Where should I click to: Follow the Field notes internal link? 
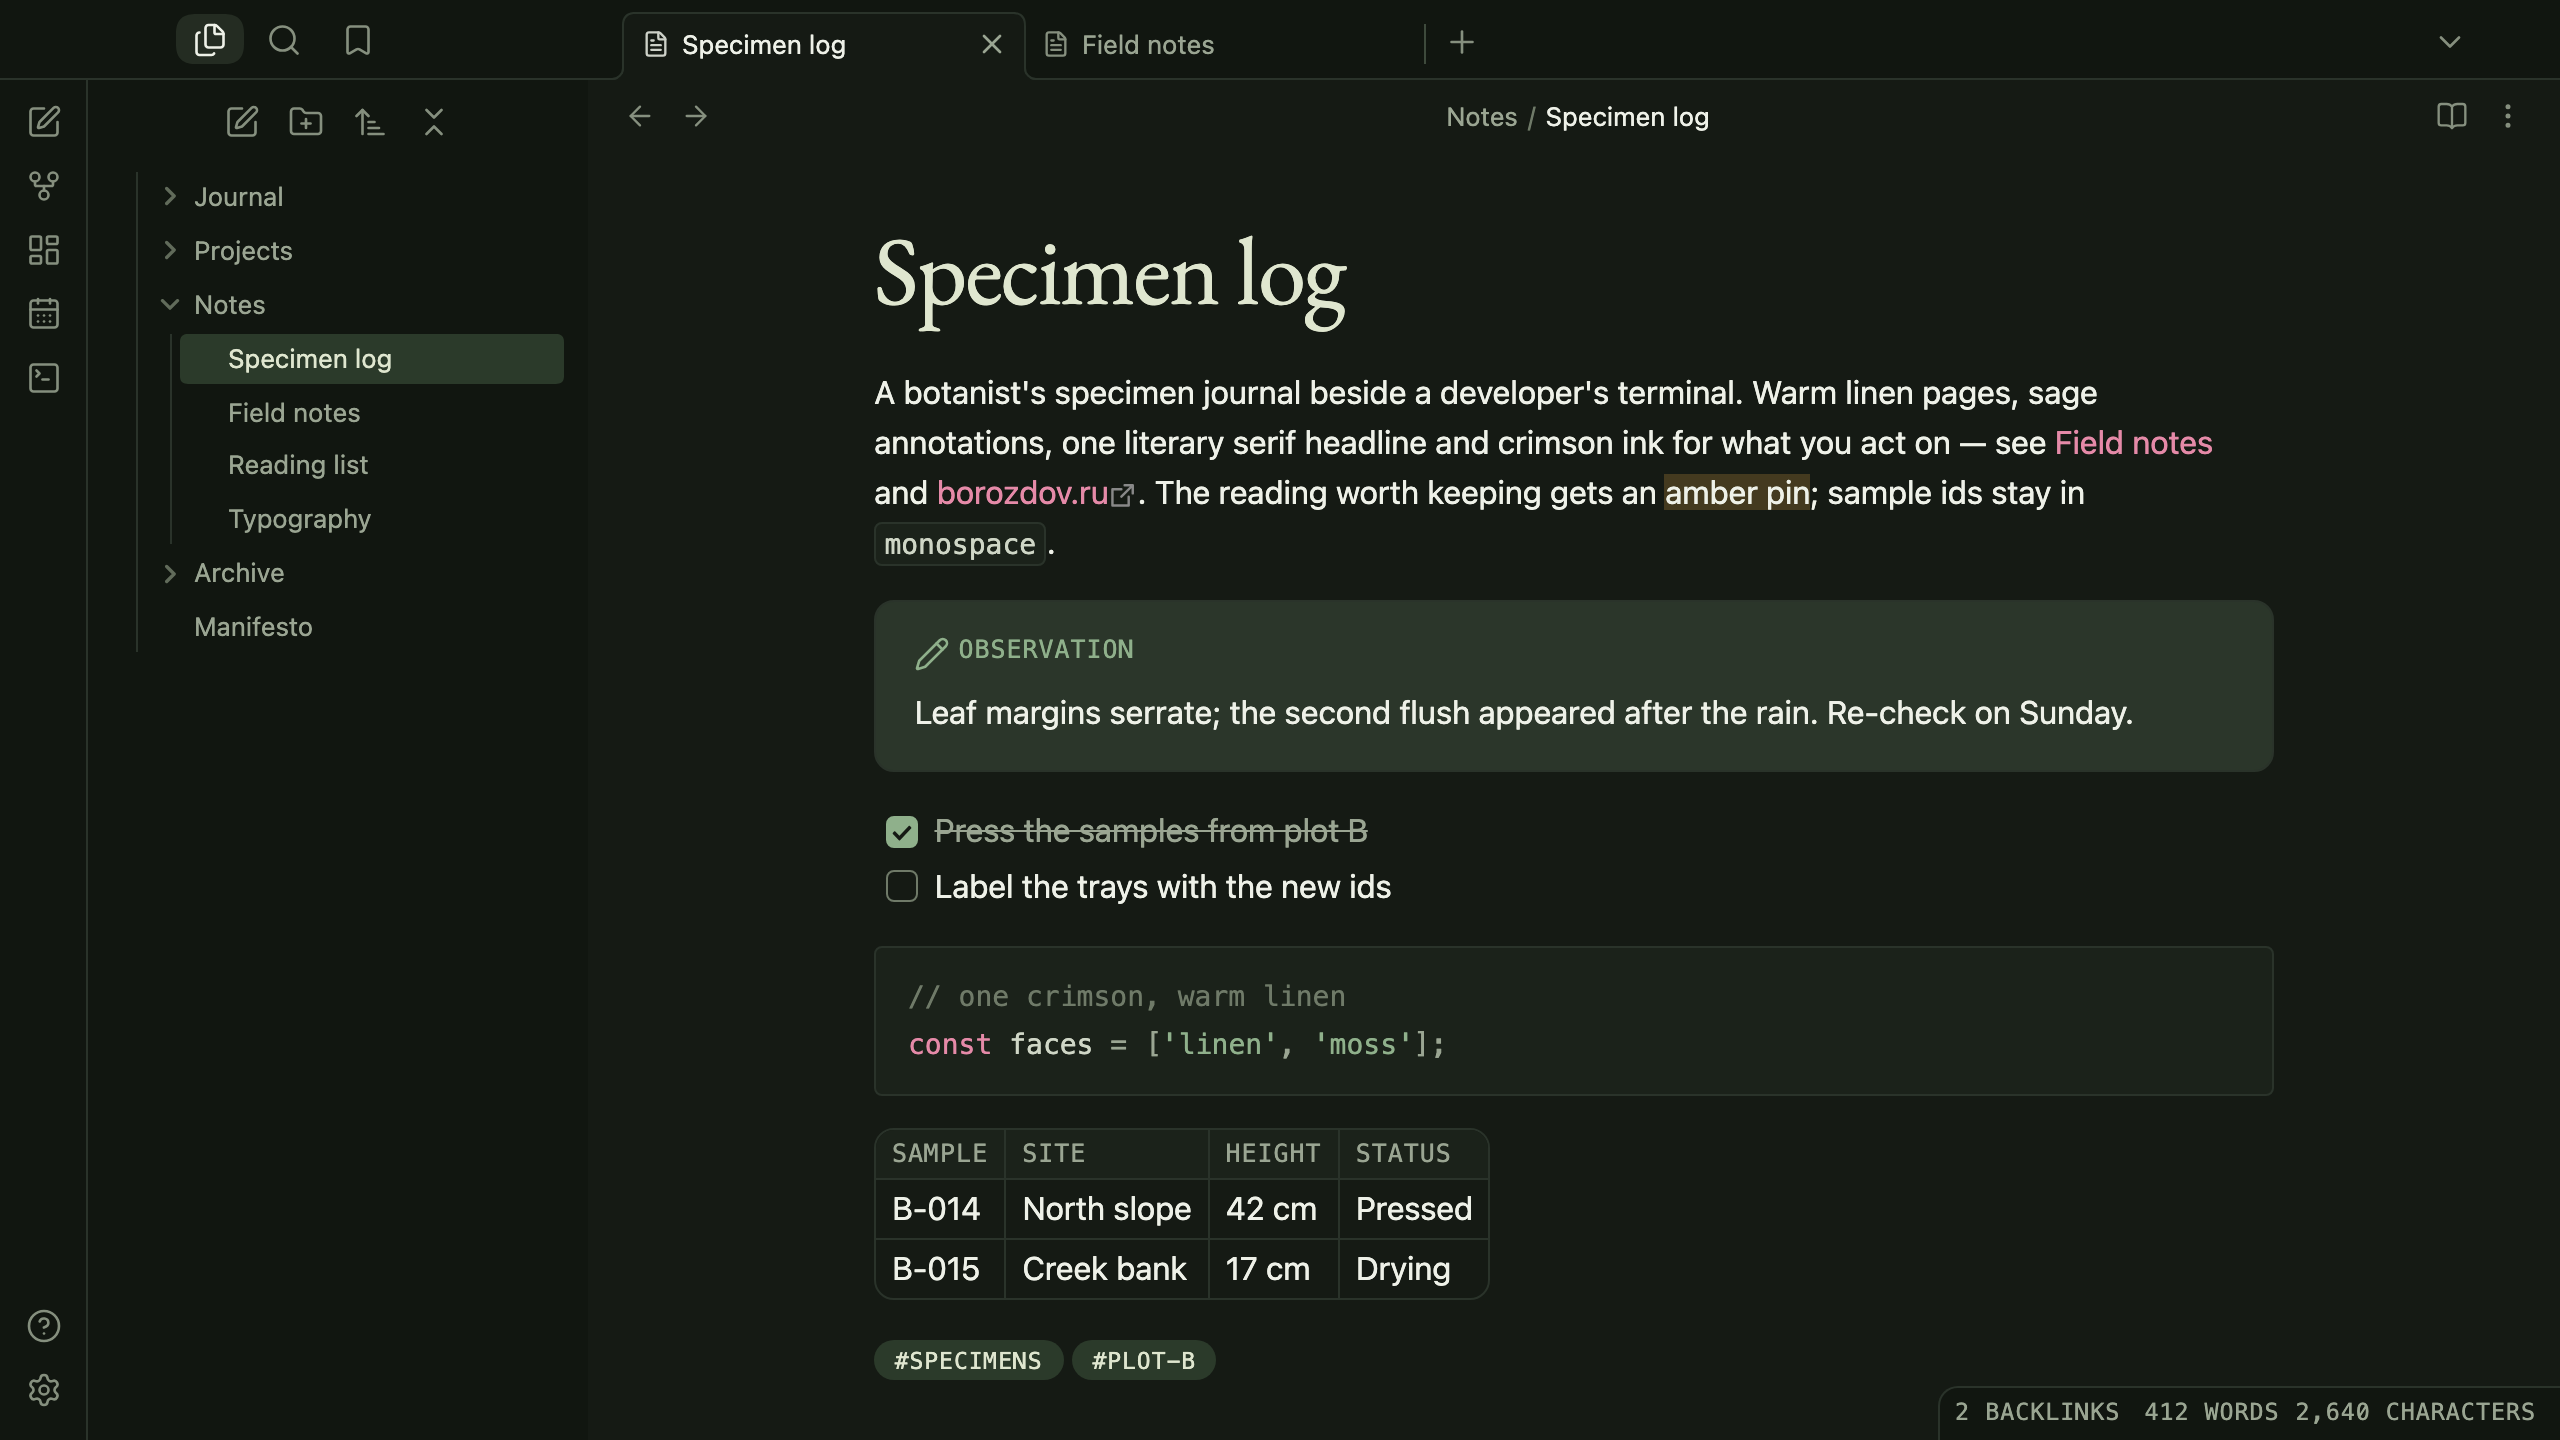2133,443
